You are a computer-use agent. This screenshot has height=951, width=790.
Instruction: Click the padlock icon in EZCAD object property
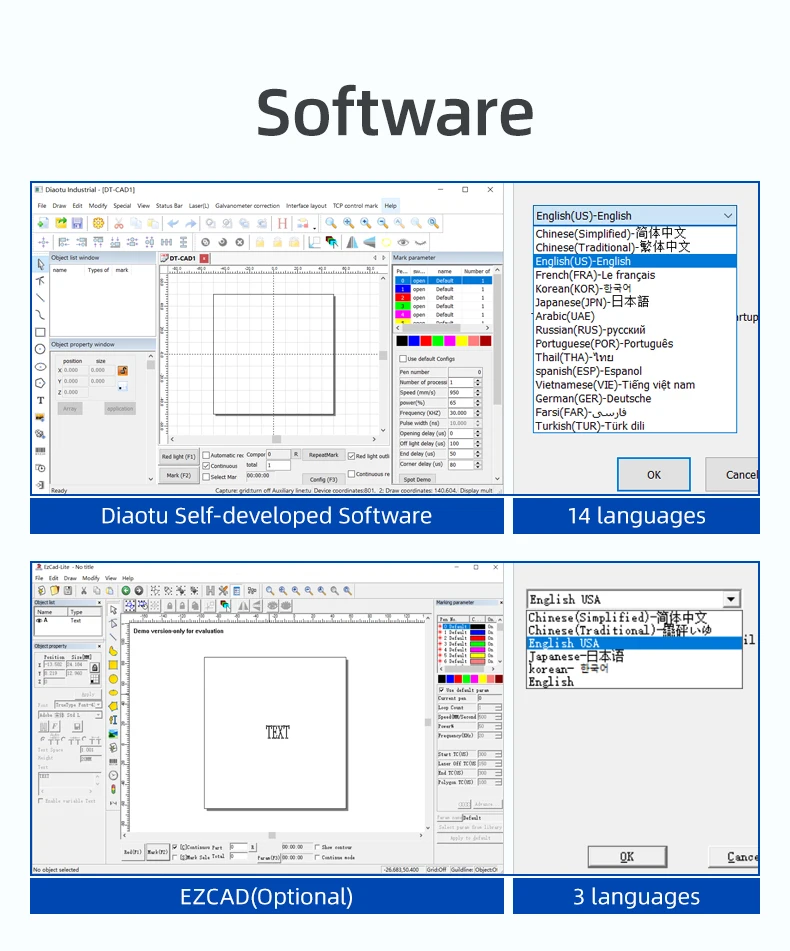pos(95,668)
